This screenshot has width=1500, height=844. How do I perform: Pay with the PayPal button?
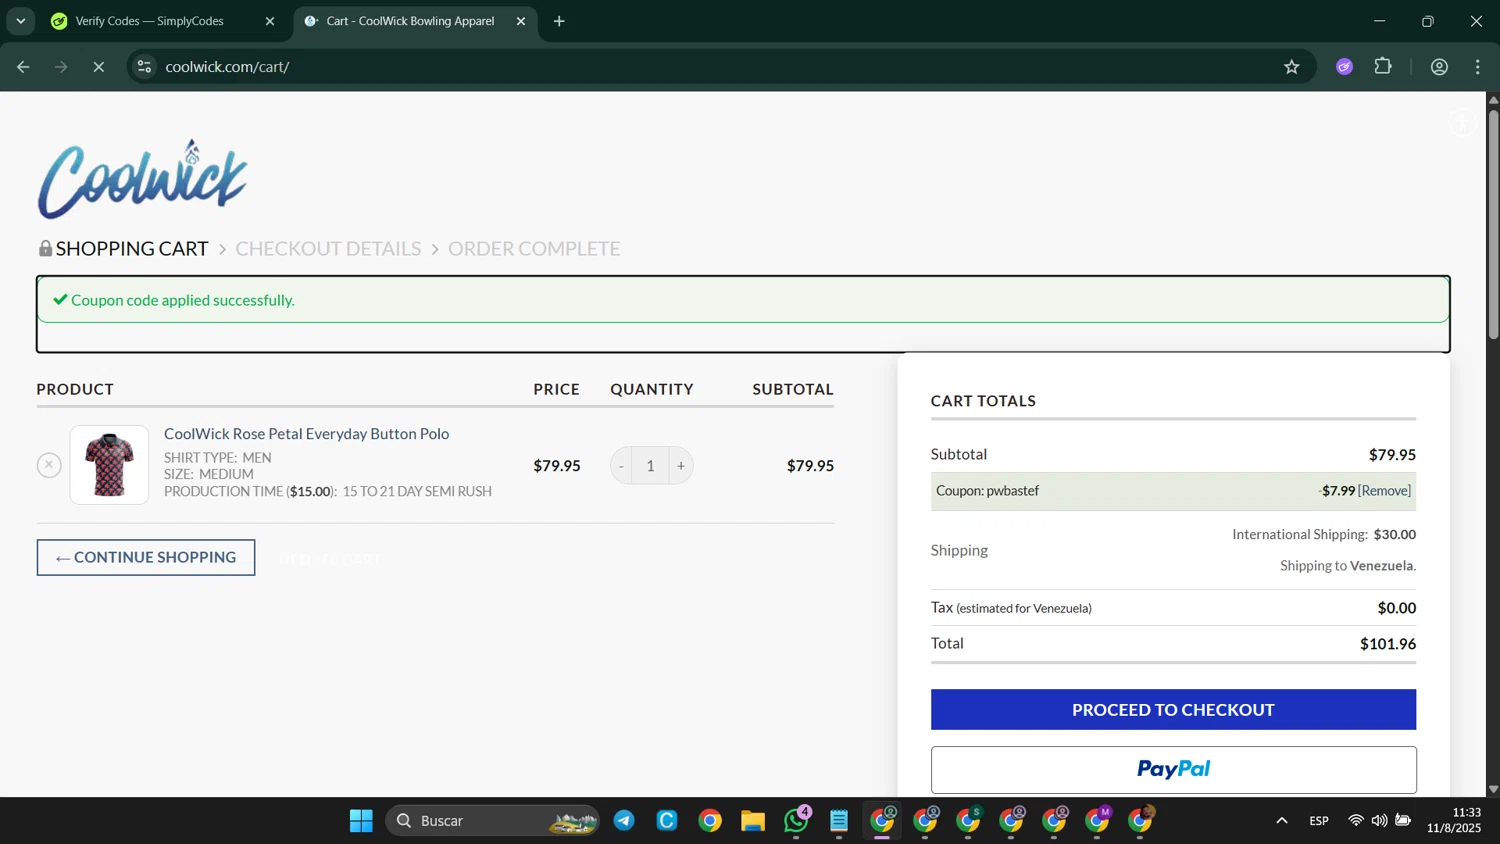pyautogui.click(x=1173, y=769)
